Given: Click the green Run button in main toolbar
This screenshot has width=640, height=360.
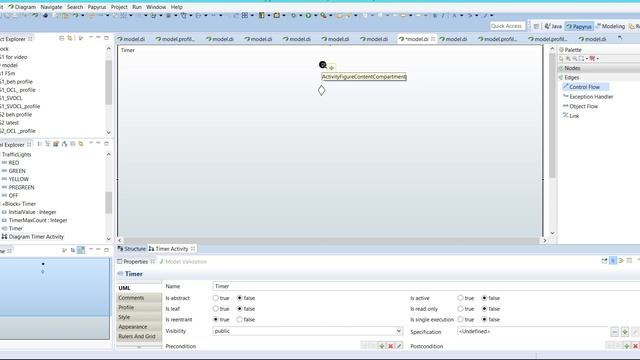Looking at the screenshot, I should (308, 16).
